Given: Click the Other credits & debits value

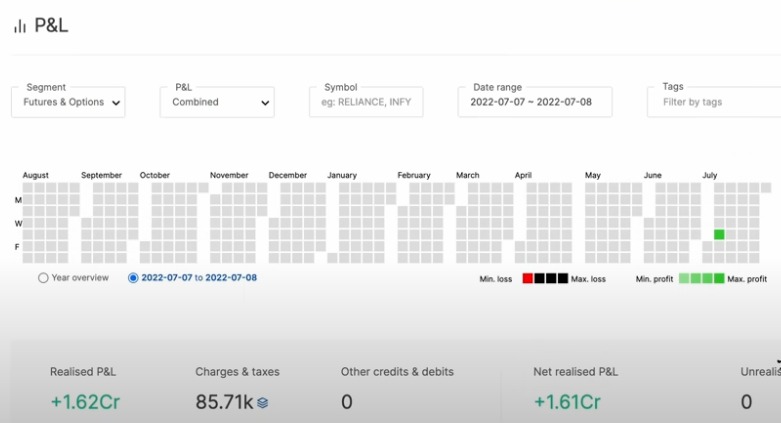Looking at the screenshot, I should pyautogui.click(x=346, y=402).
